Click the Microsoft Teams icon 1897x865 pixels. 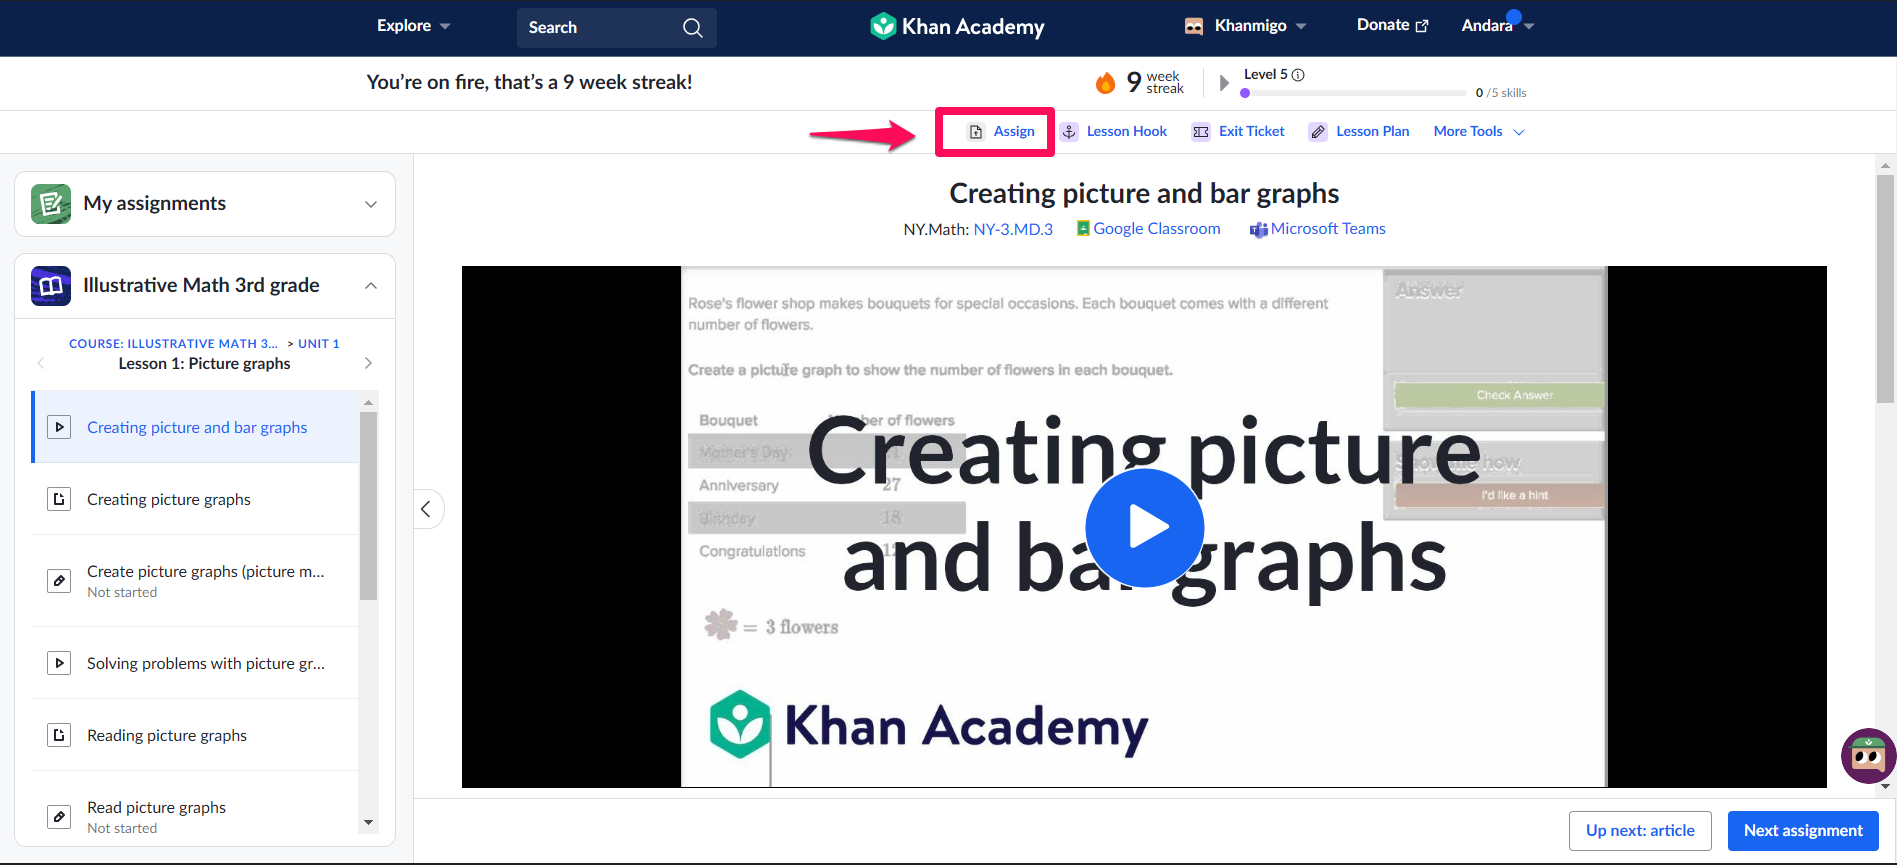(1259, 230)
